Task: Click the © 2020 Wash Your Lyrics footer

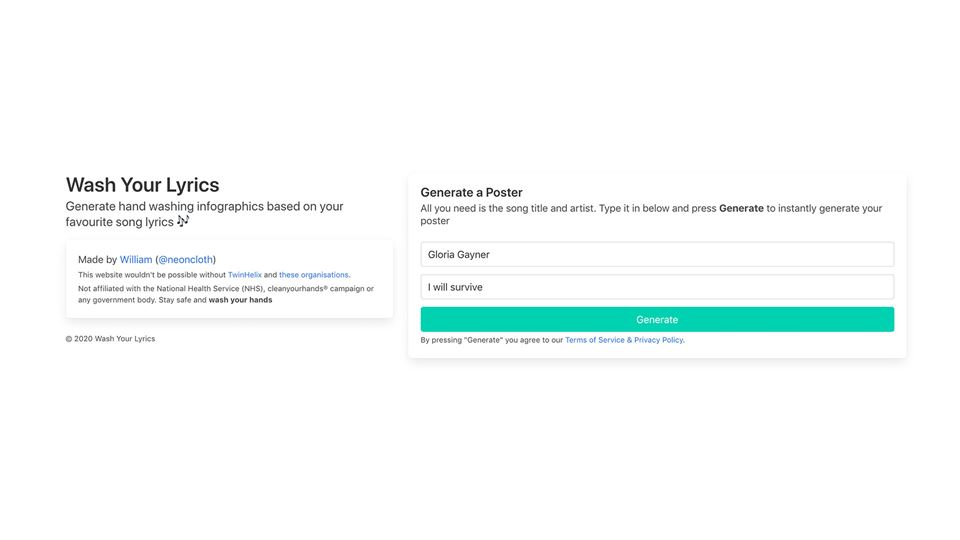Action: tap(110, 339)
